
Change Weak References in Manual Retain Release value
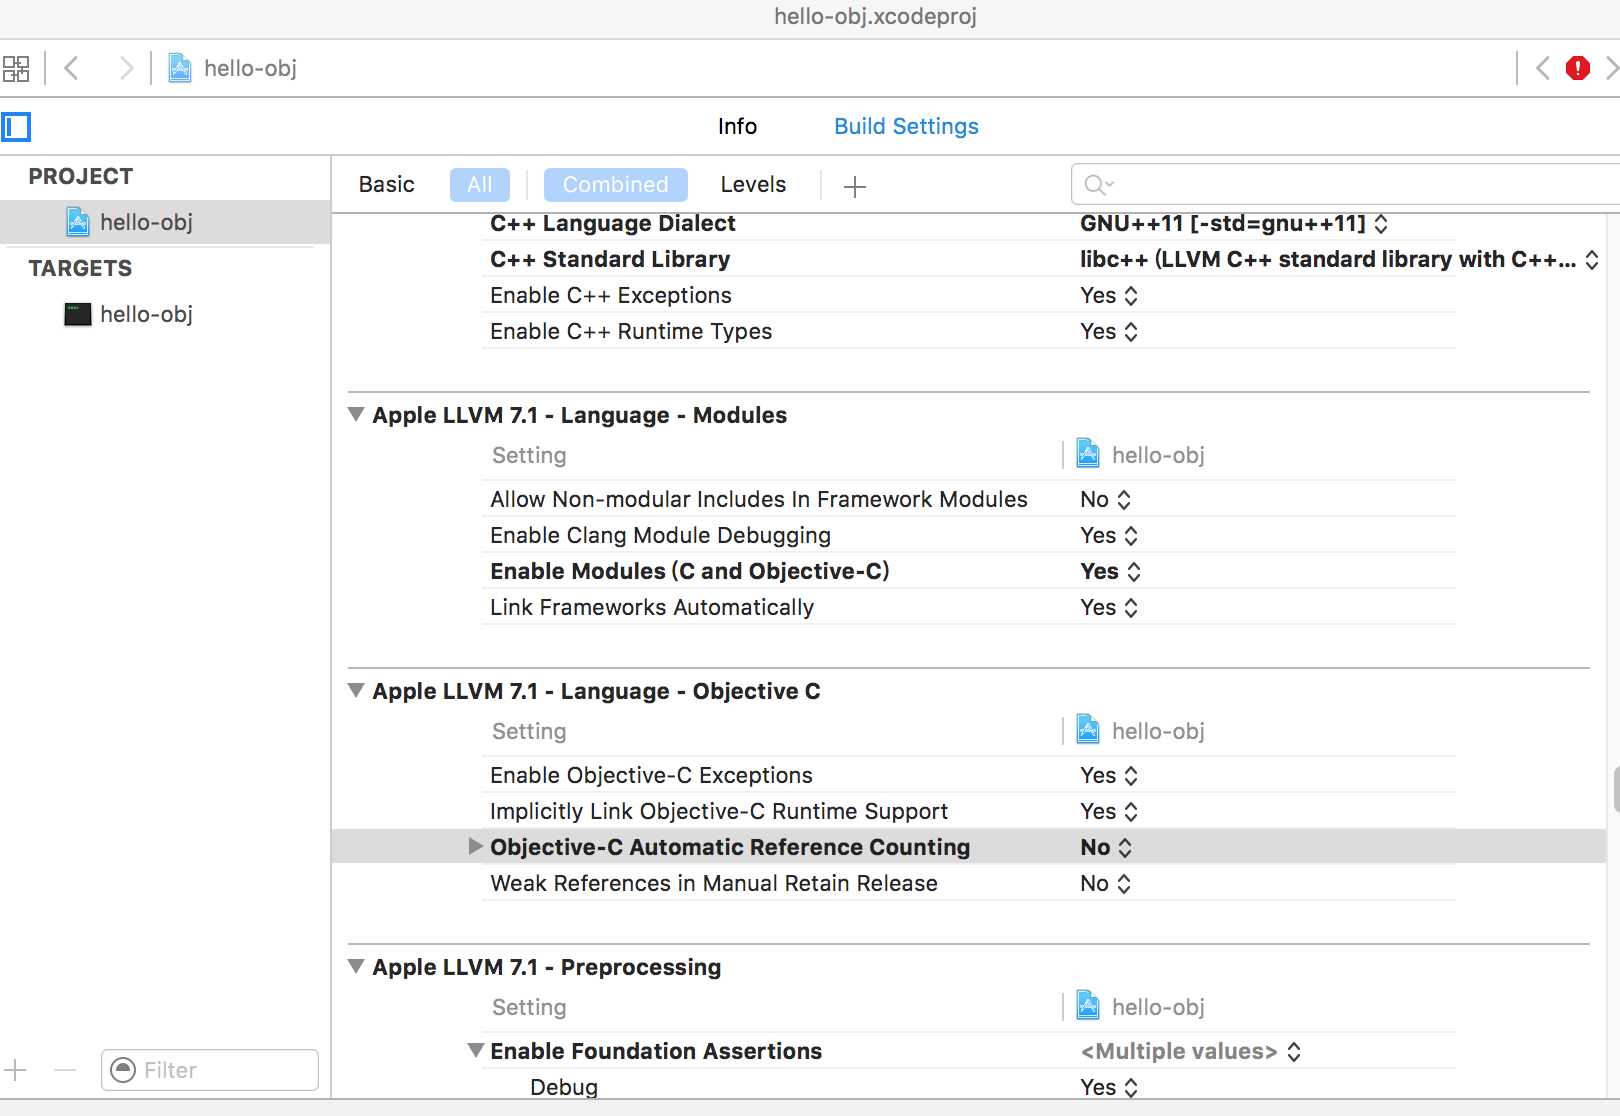(1106, 883)
